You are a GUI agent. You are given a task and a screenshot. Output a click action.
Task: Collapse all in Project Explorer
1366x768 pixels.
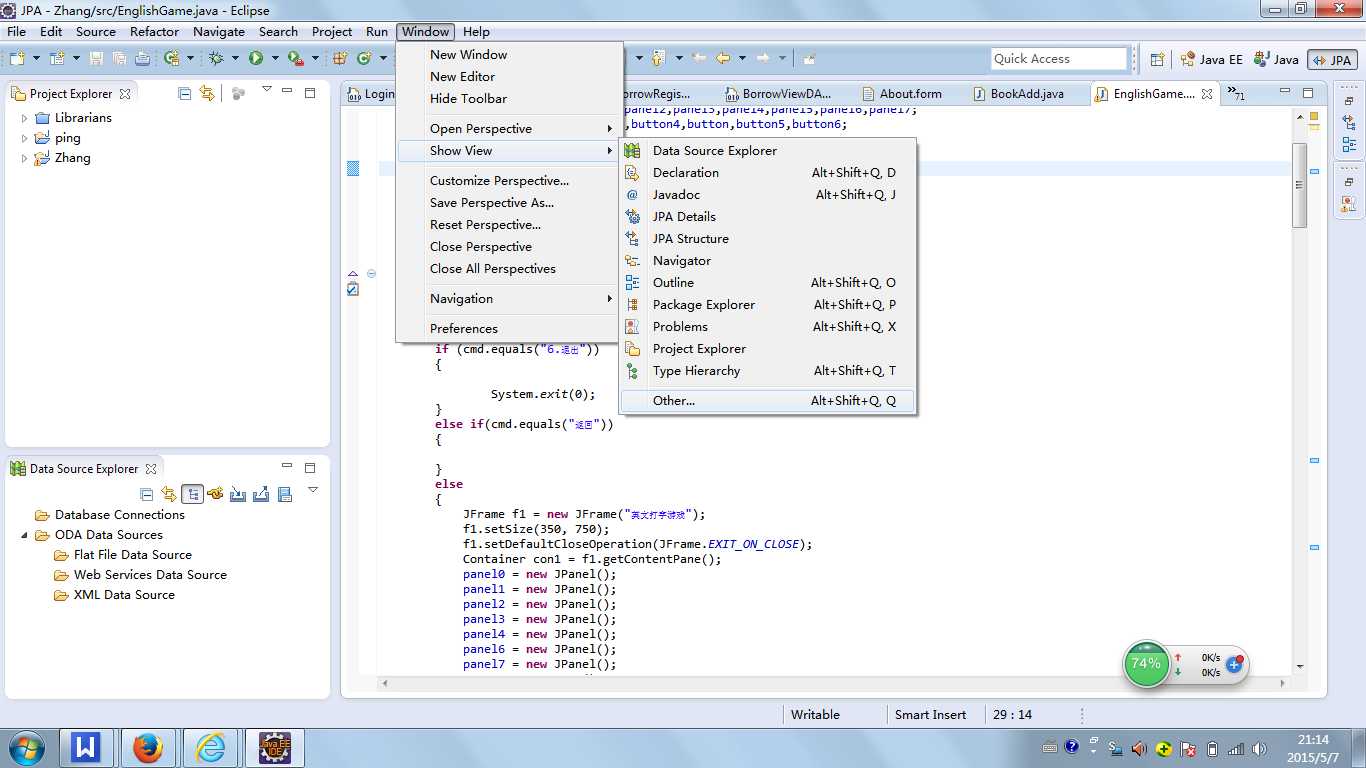[184, 93]
